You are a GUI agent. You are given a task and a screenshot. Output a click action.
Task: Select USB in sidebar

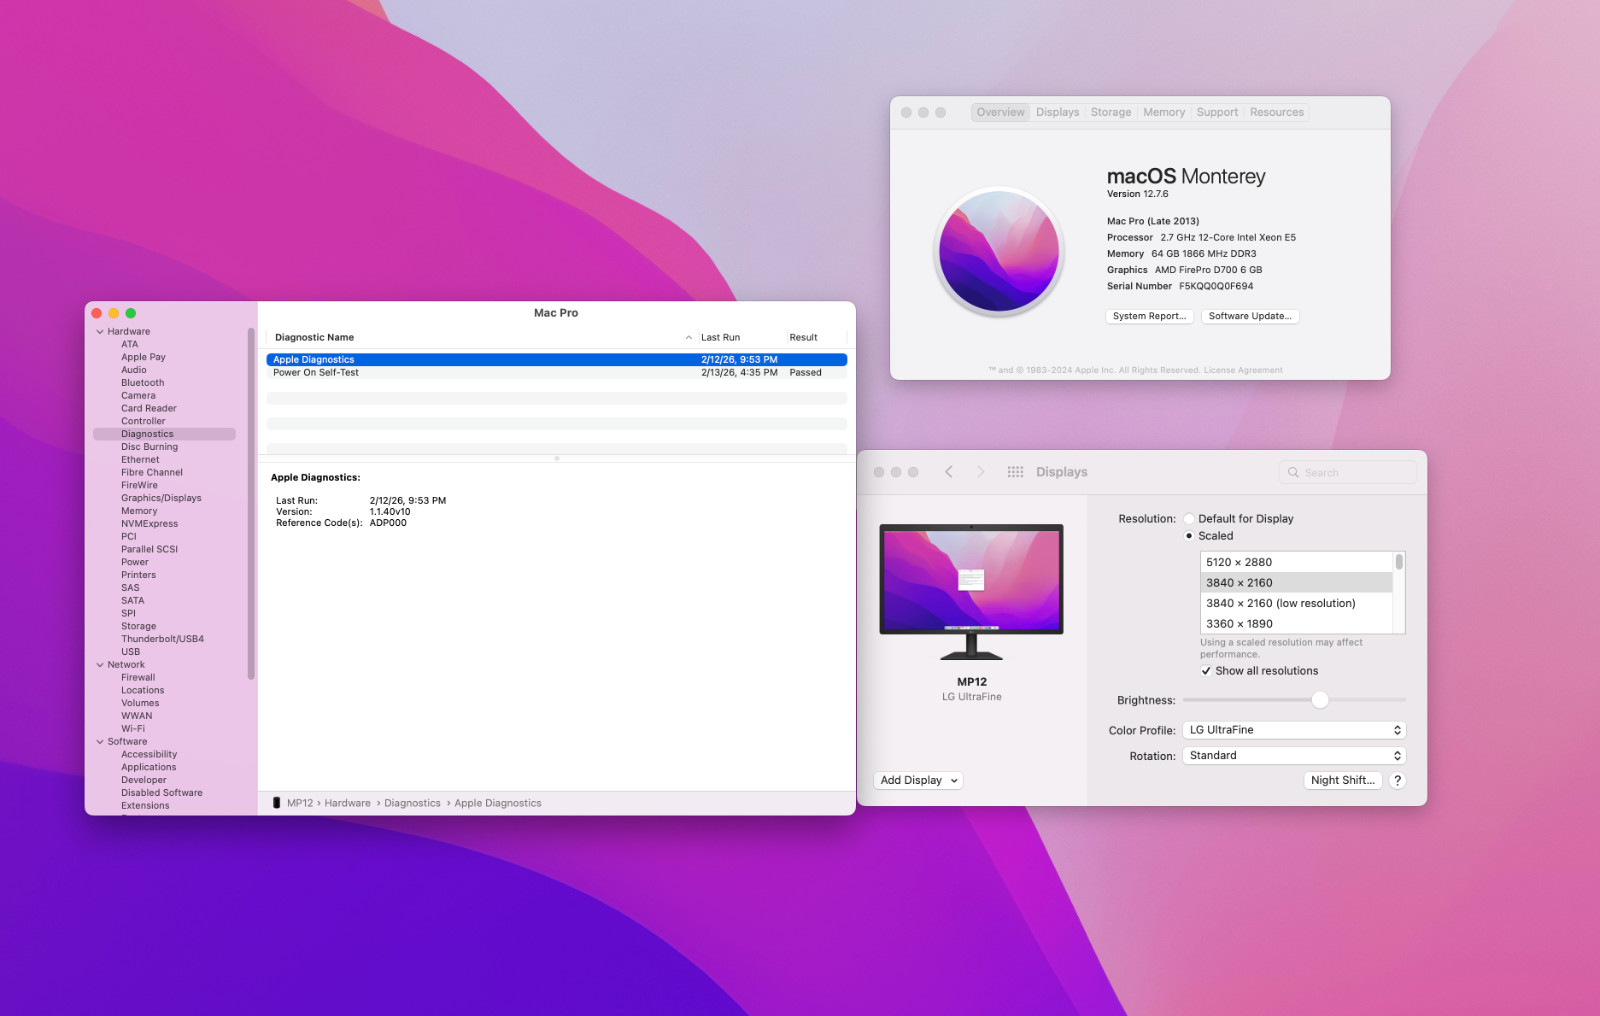pyautogui.click(x=131, y=652)
